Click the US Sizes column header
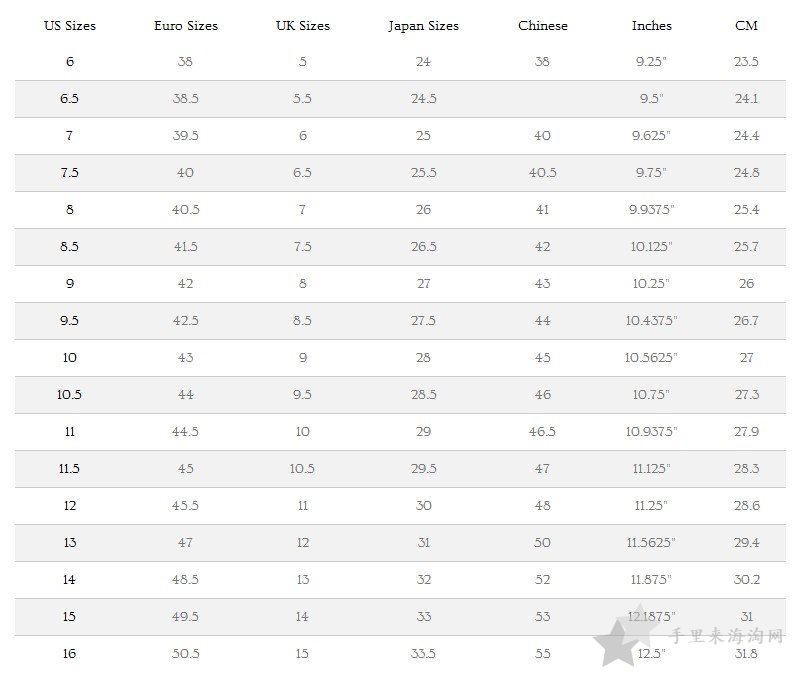The image size is (796, 682). coord(70,26)
